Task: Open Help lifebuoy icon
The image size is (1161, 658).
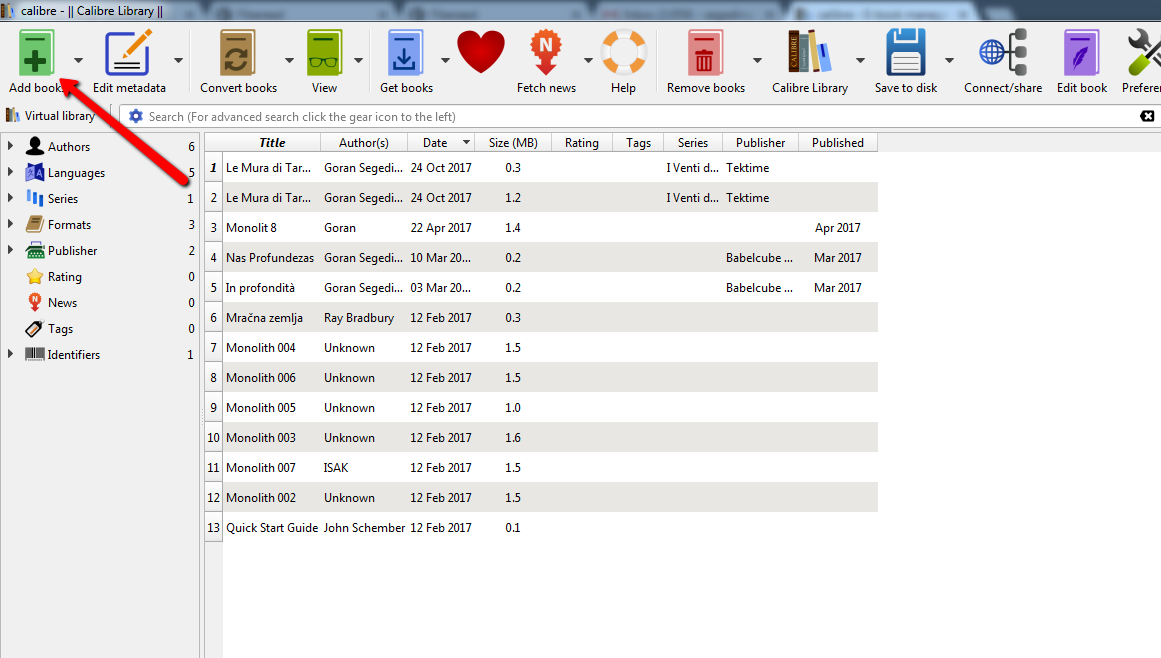Action: tap(623, 53)
